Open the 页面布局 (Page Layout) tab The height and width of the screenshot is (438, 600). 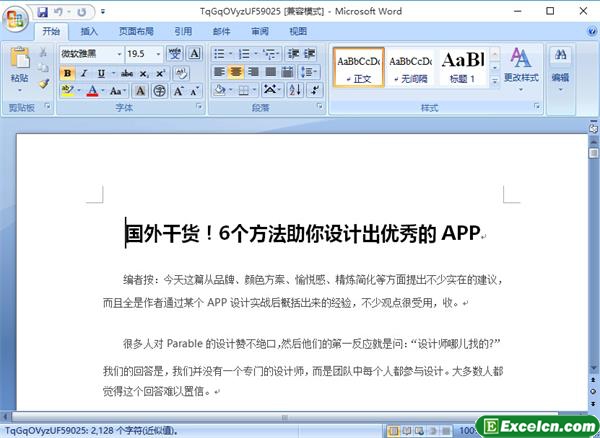136,31
